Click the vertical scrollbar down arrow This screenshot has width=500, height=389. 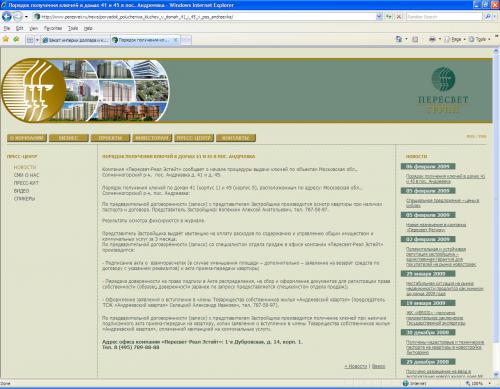pos(496,375)
